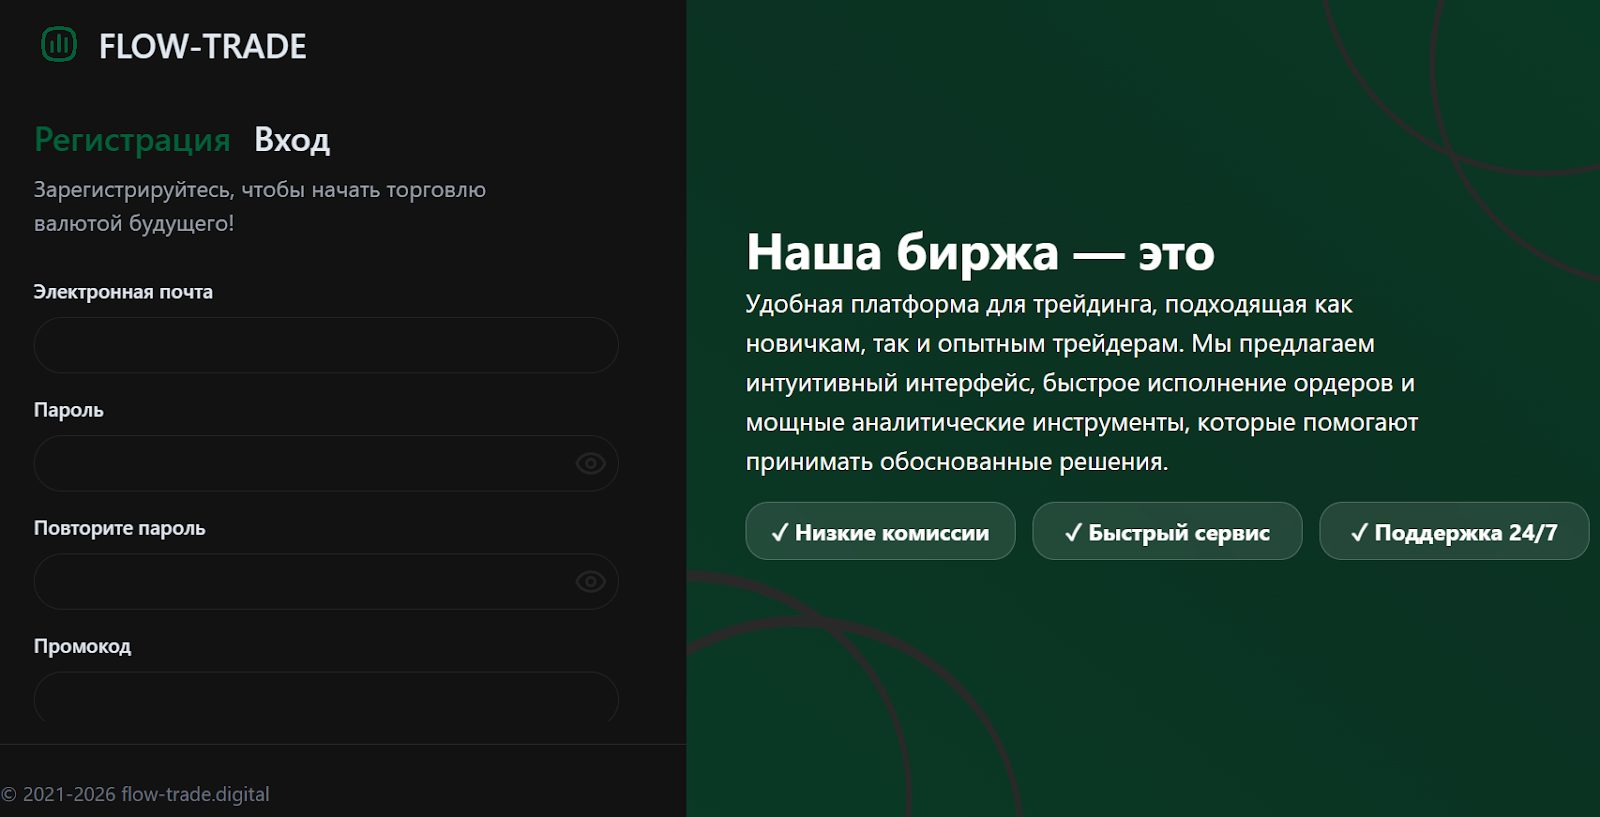Focus the Электронная почта input field
Image resolution: width=1600 pixels, height=817 pixels.
pos(326,345)
